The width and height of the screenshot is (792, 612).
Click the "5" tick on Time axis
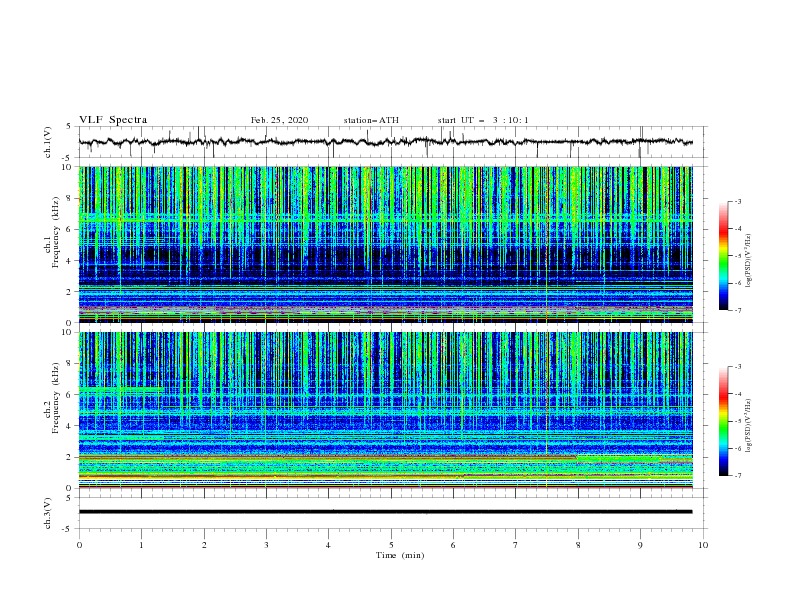click(x=391, y=545)
